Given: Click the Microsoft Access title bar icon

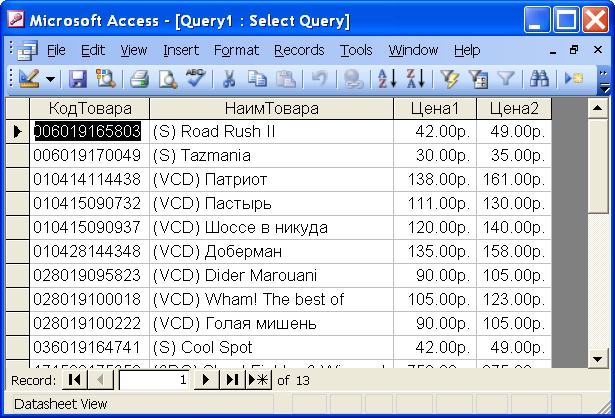Looking at the screenshot, I should pos(16,20).
